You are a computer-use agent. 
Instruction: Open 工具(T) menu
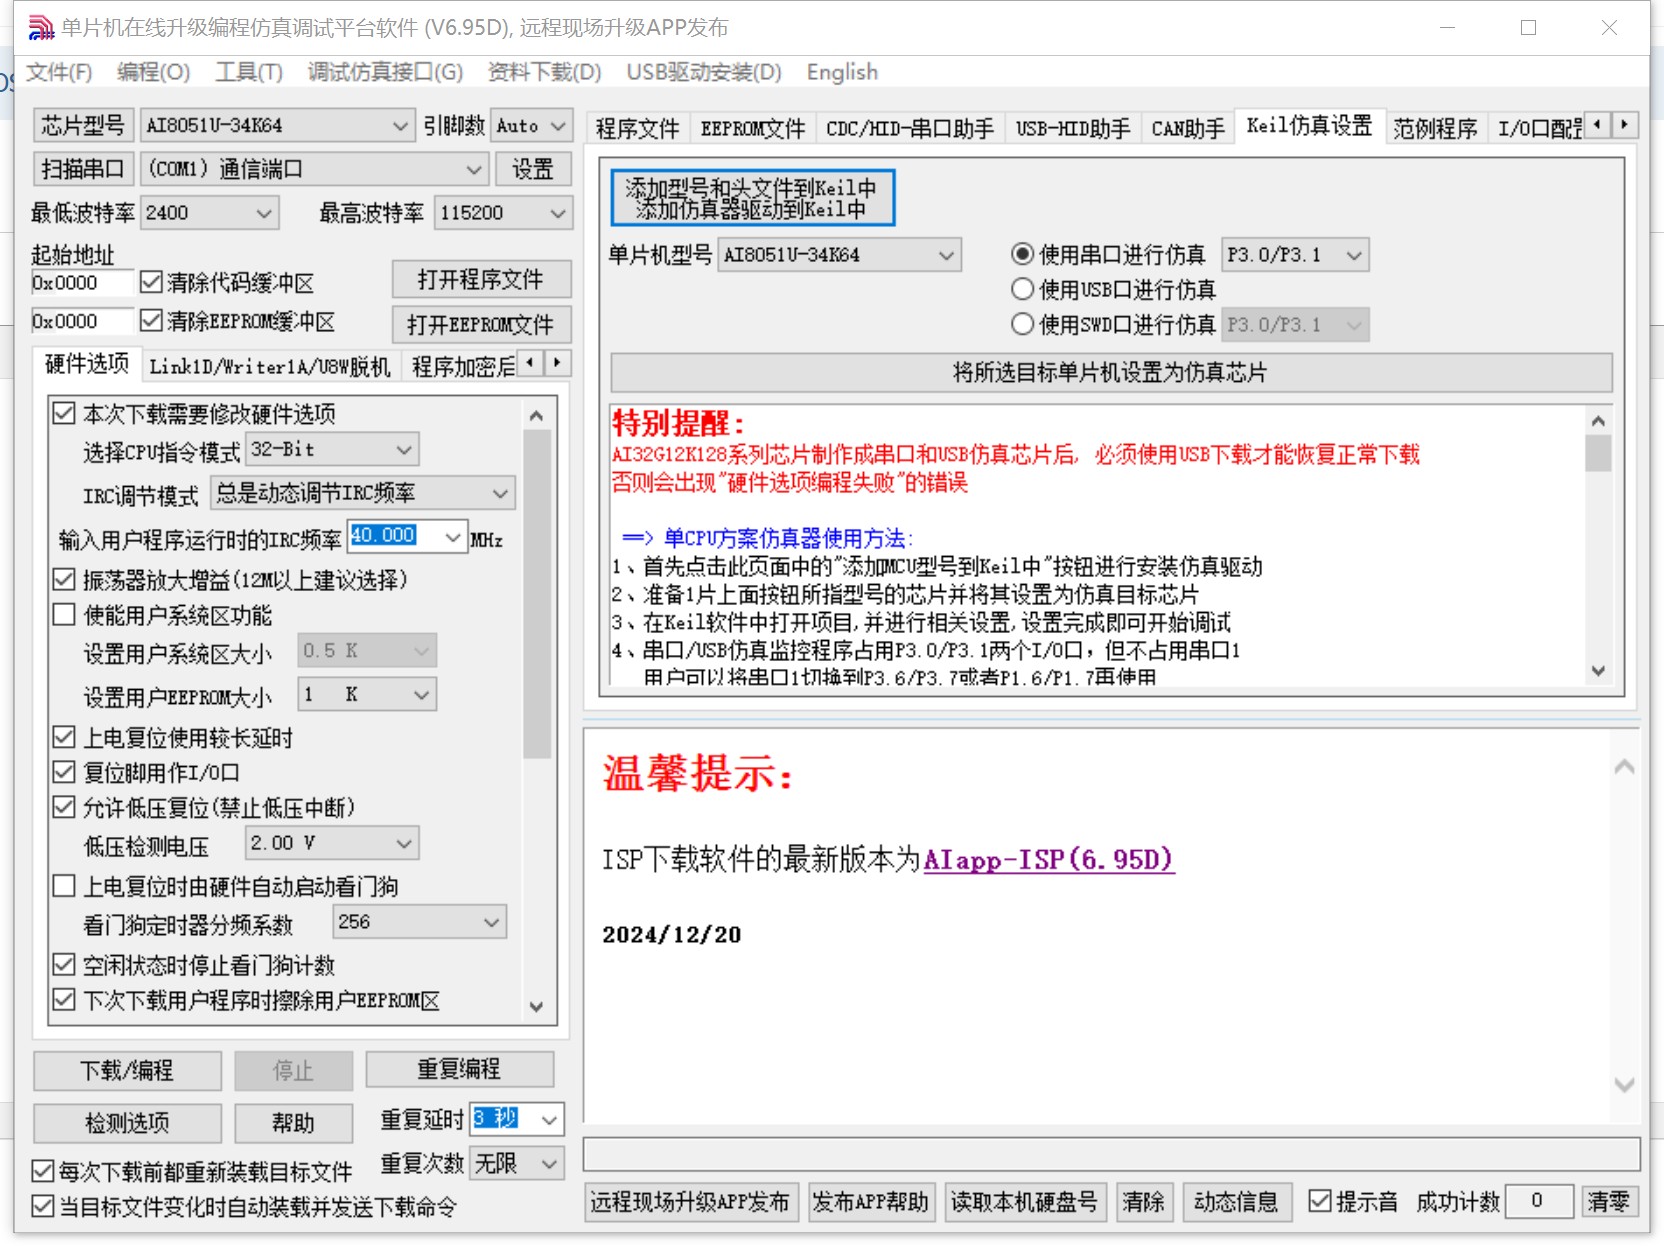click(249, 72)
